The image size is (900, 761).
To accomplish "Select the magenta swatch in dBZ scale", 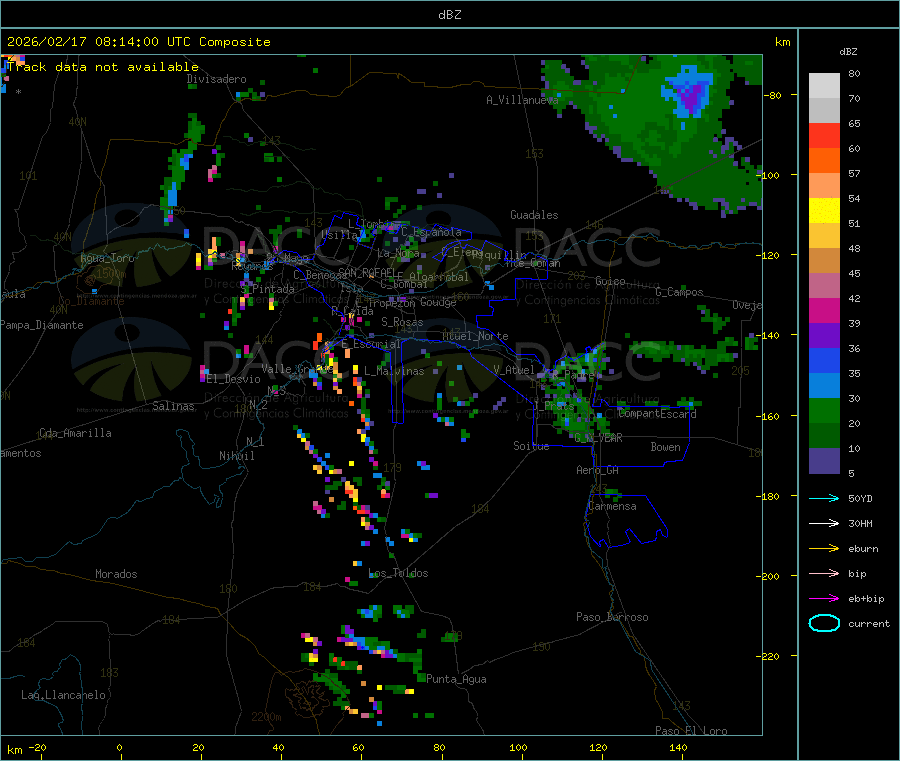I will (824, 310).
